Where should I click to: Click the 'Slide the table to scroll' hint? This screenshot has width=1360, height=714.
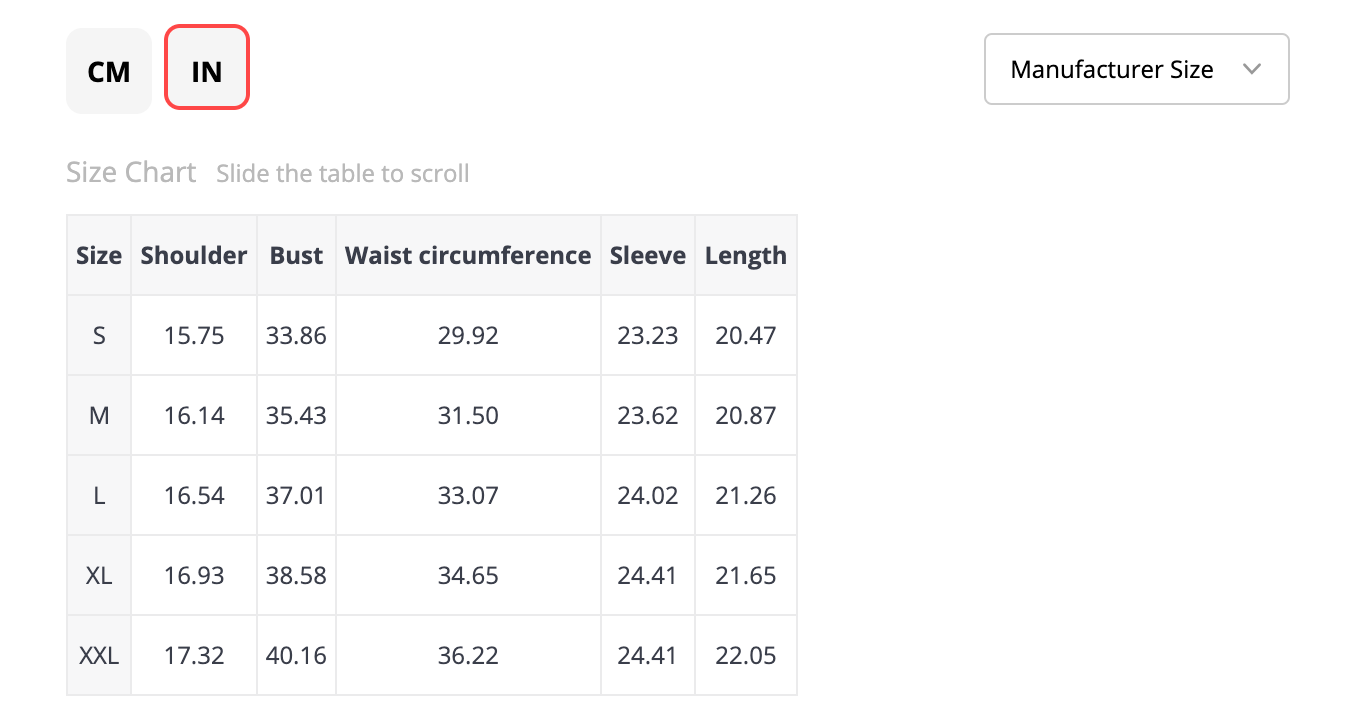point(343,173)
